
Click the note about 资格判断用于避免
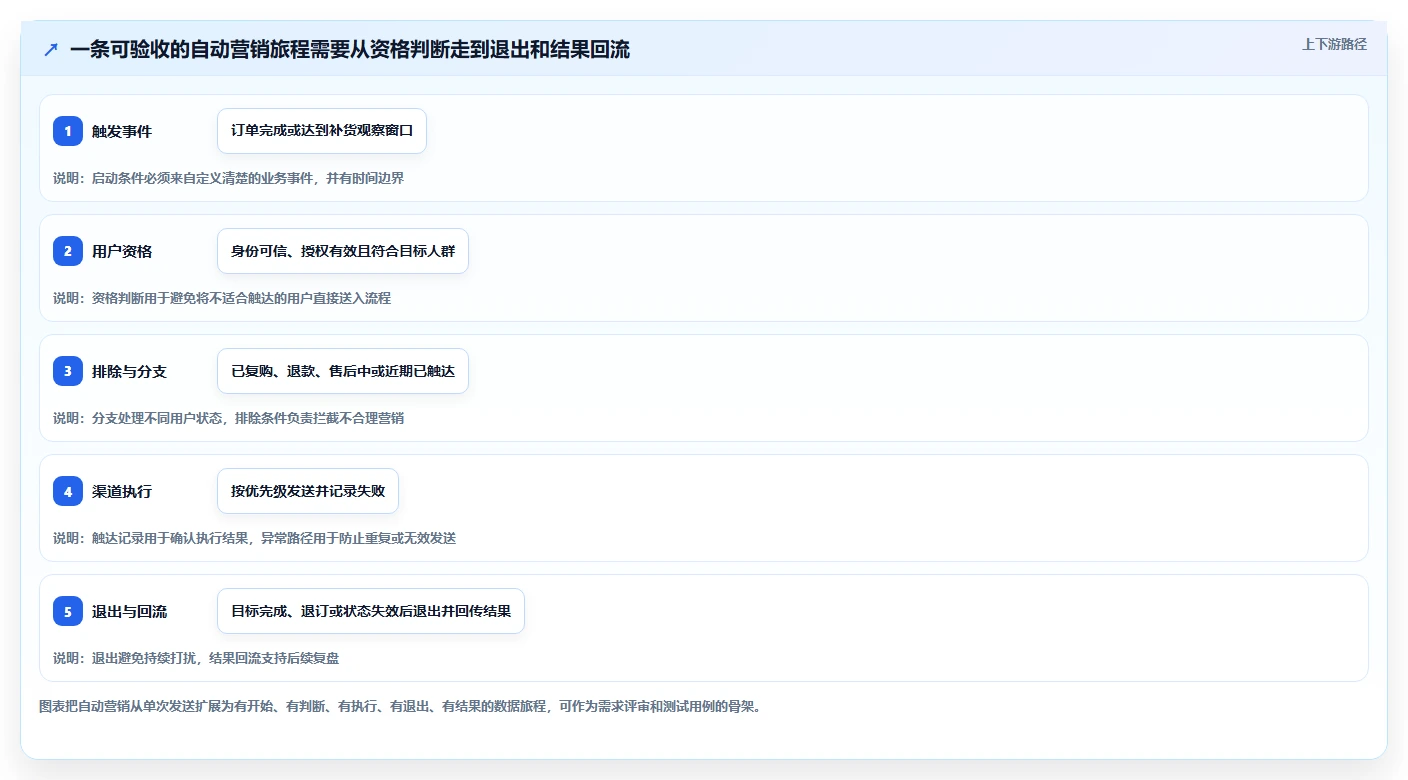point(222,298)
